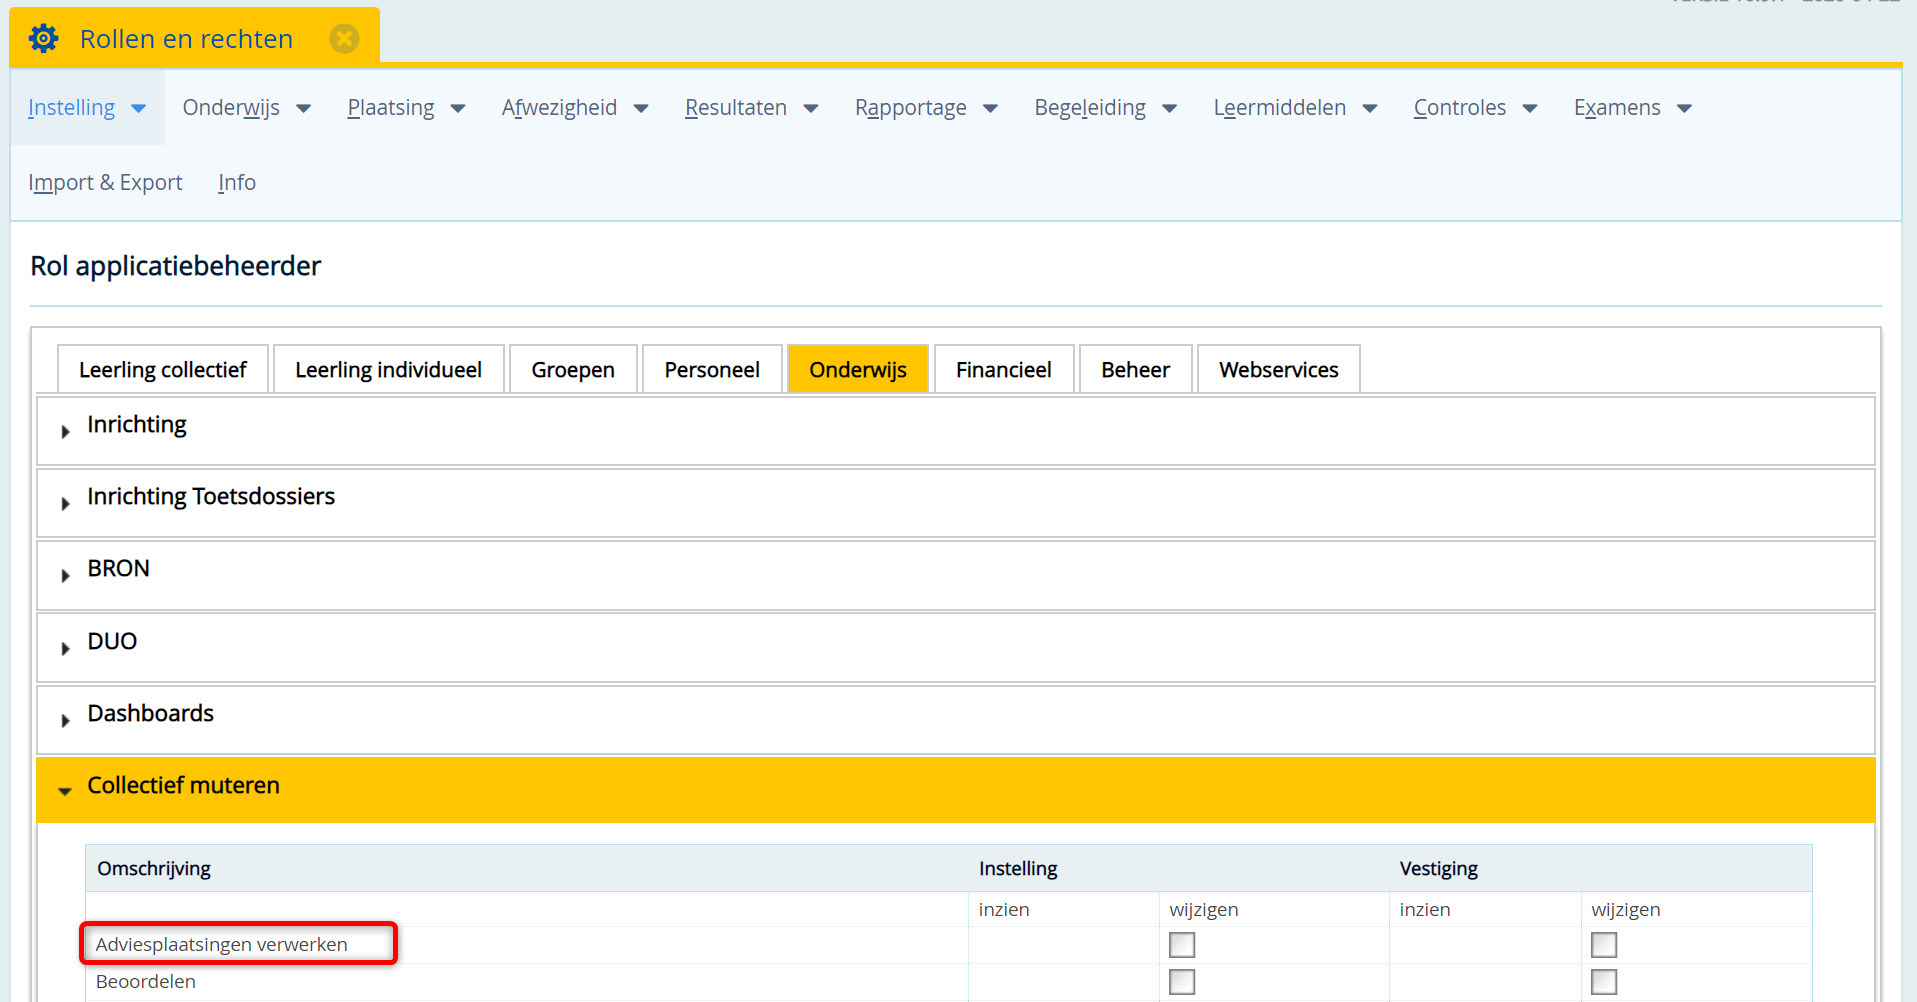1917x1002 pixels.
Task: Collapse the Collectief muteren section
Action: click(955, 790)
